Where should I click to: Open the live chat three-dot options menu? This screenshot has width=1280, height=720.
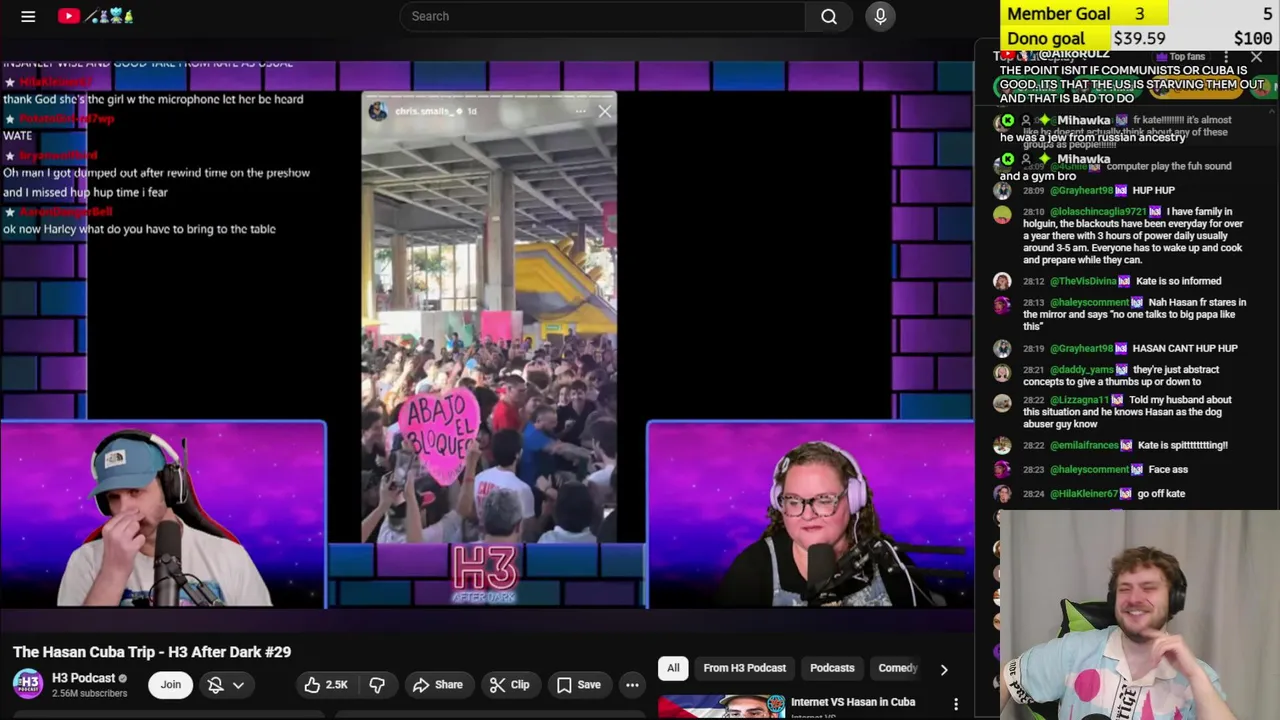1226,58
